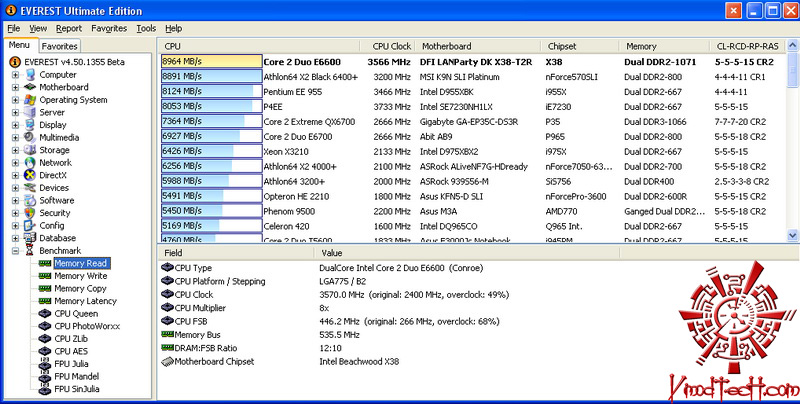This screenshot has width=800, height=404.
Task: Click the Motherboard tree icon
Action: coord(31,87)
